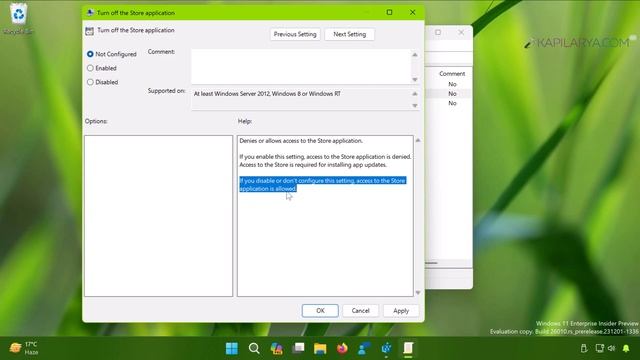Viewport: 640px width, 360px height.
Task: Click first 'No' cell in background window
Action: tap(452, 84)
